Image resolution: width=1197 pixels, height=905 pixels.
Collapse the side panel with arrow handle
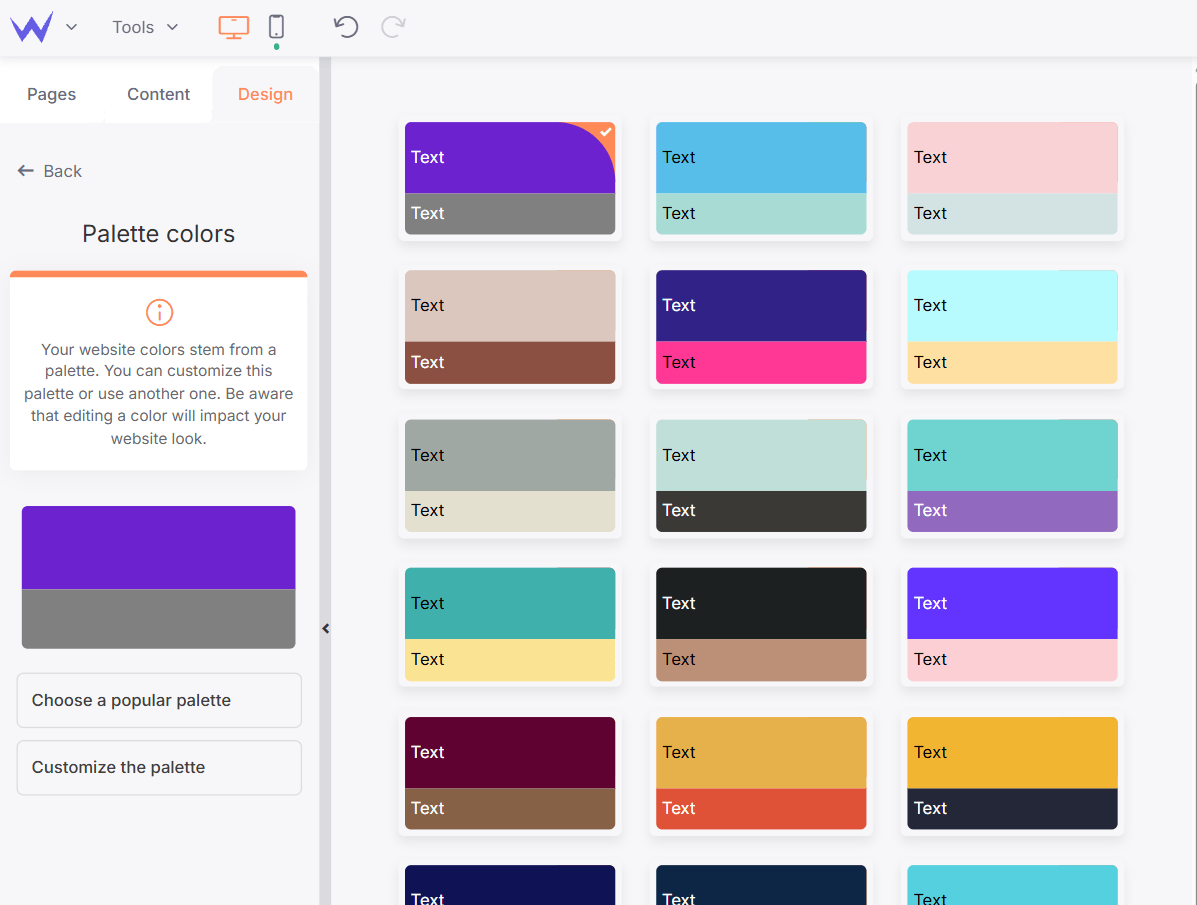326,629
